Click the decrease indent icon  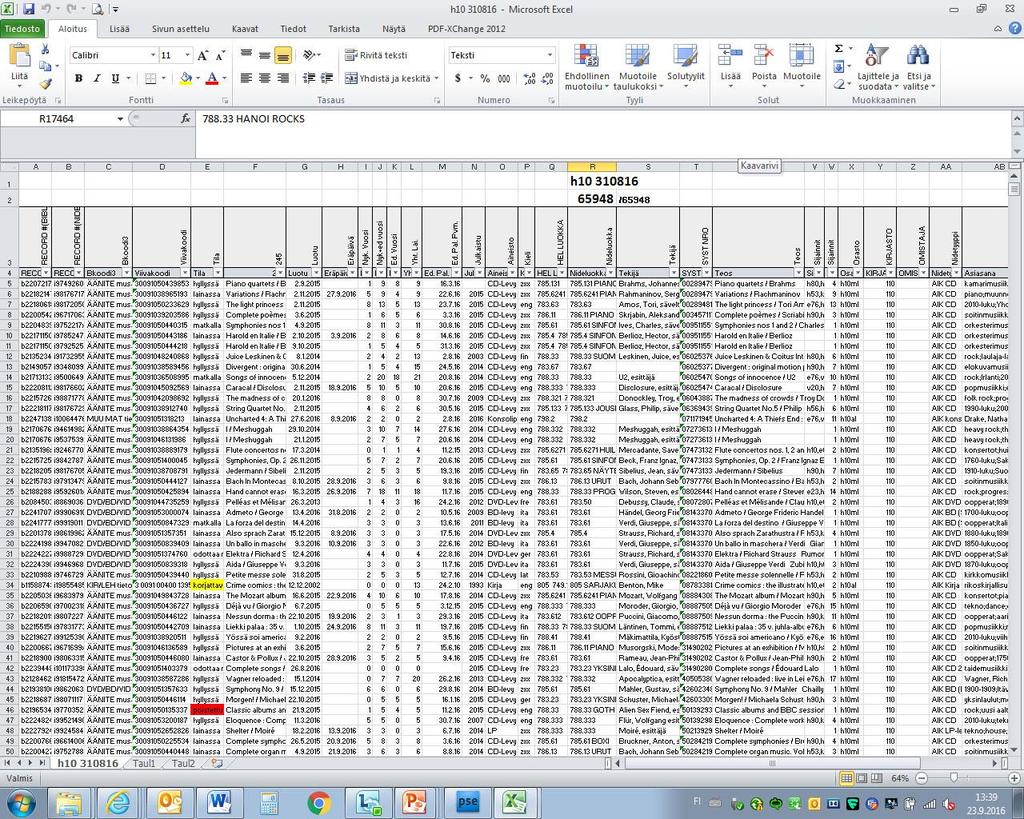tap(310, 78)
